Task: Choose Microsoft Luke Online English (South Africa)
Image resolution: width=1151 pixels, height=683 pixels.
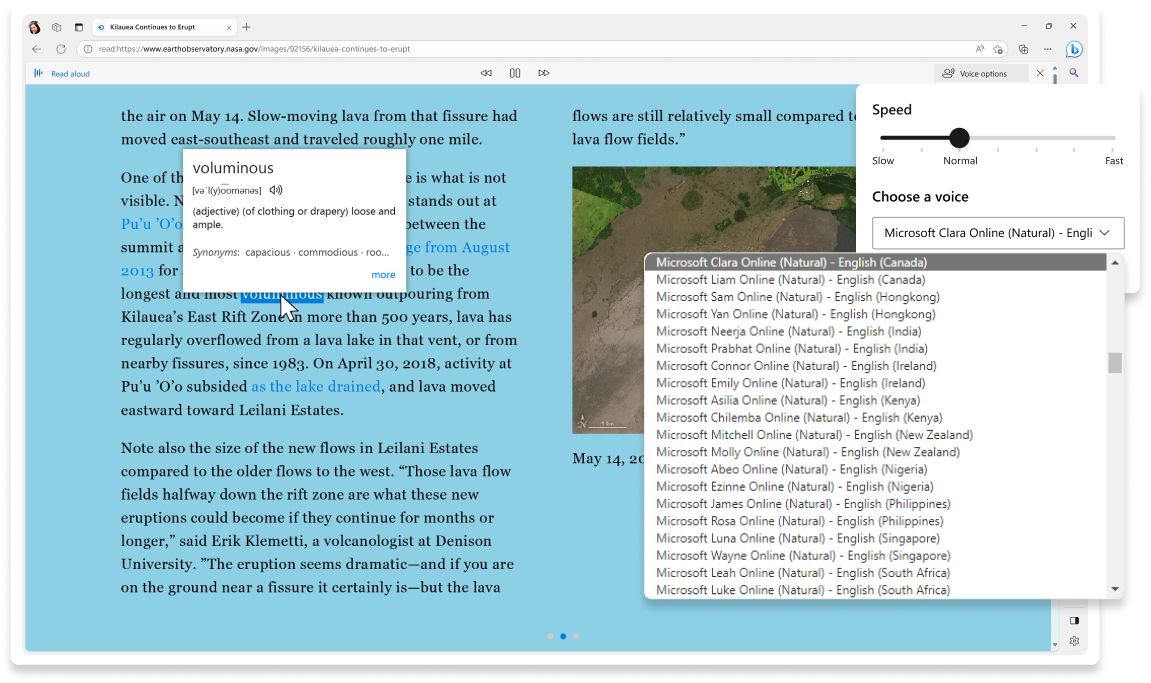Action: [875, 590]
